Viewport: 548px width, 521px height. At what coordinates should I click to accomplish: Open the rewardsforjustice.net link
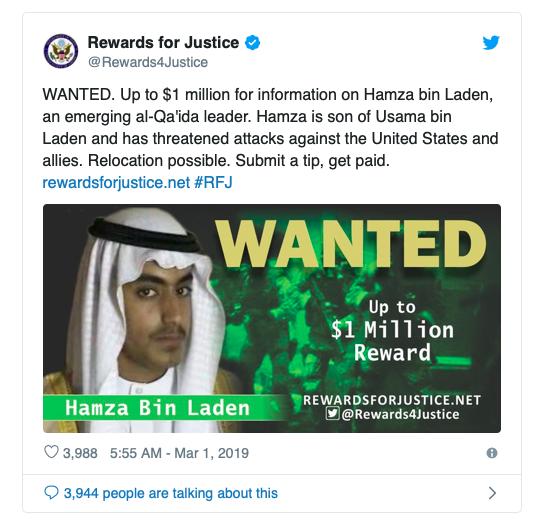pos(116,183)
